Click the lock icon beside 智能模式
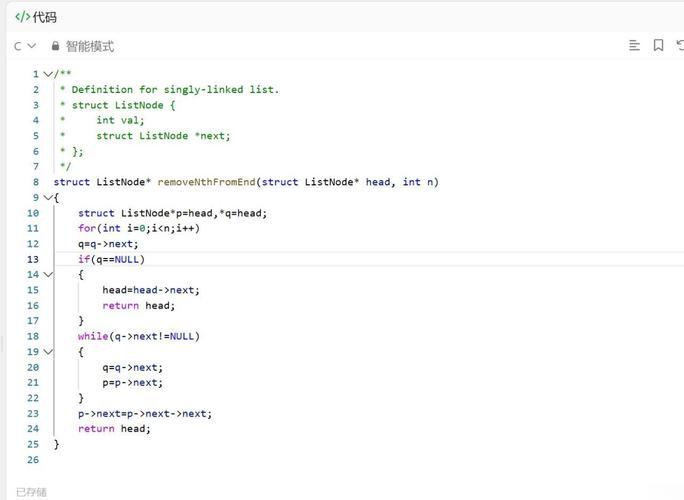This screenshot has height=500, width=684. 55,46
